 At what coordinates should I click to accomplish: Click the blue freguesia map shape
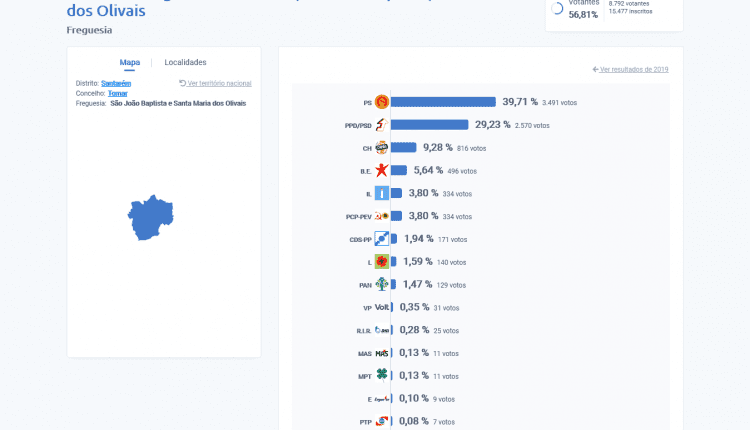[150, 218]
